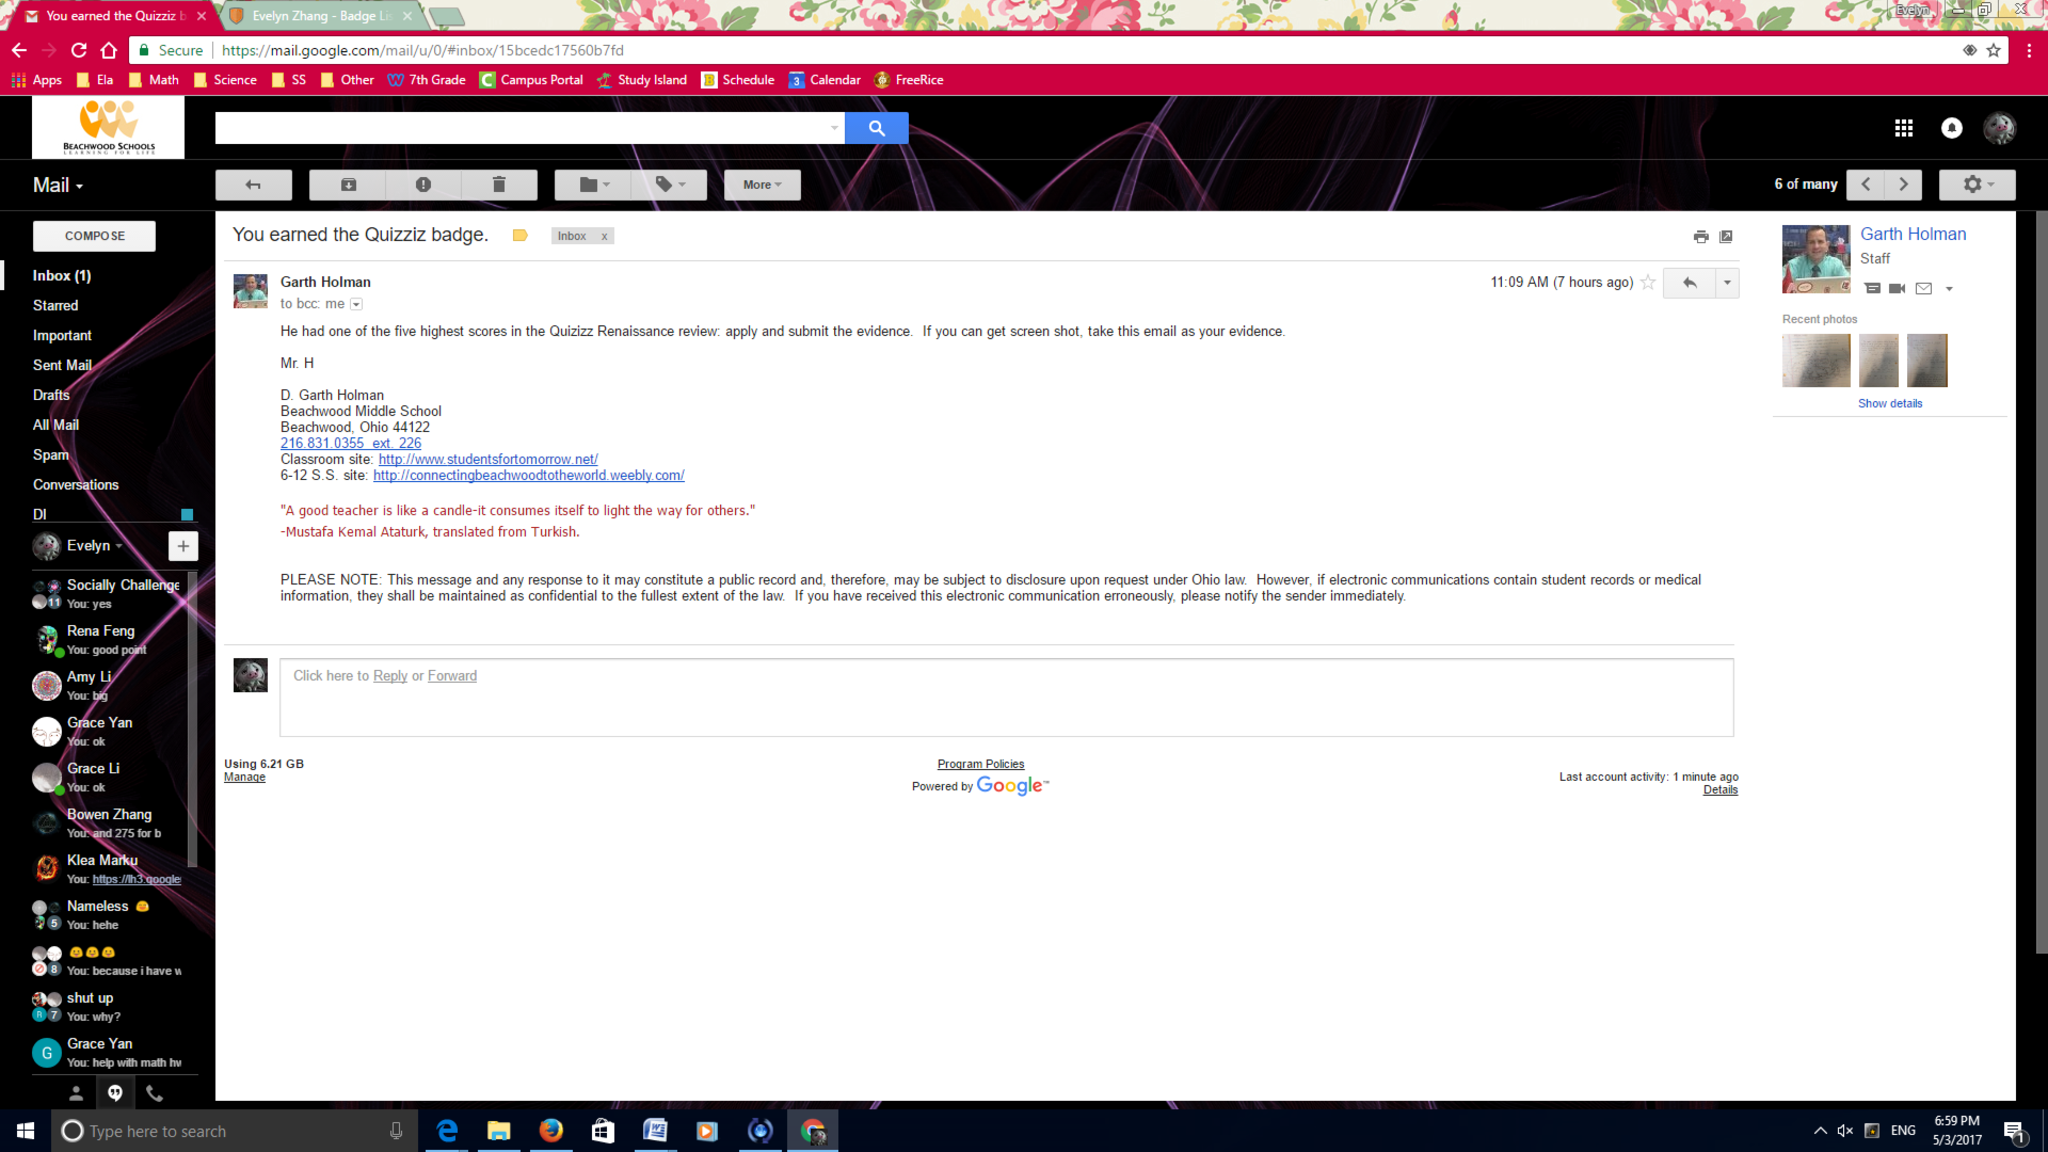Click first recent photo thumbnail
The height and width of the screenshot is (1152, 2048).
1815,360
